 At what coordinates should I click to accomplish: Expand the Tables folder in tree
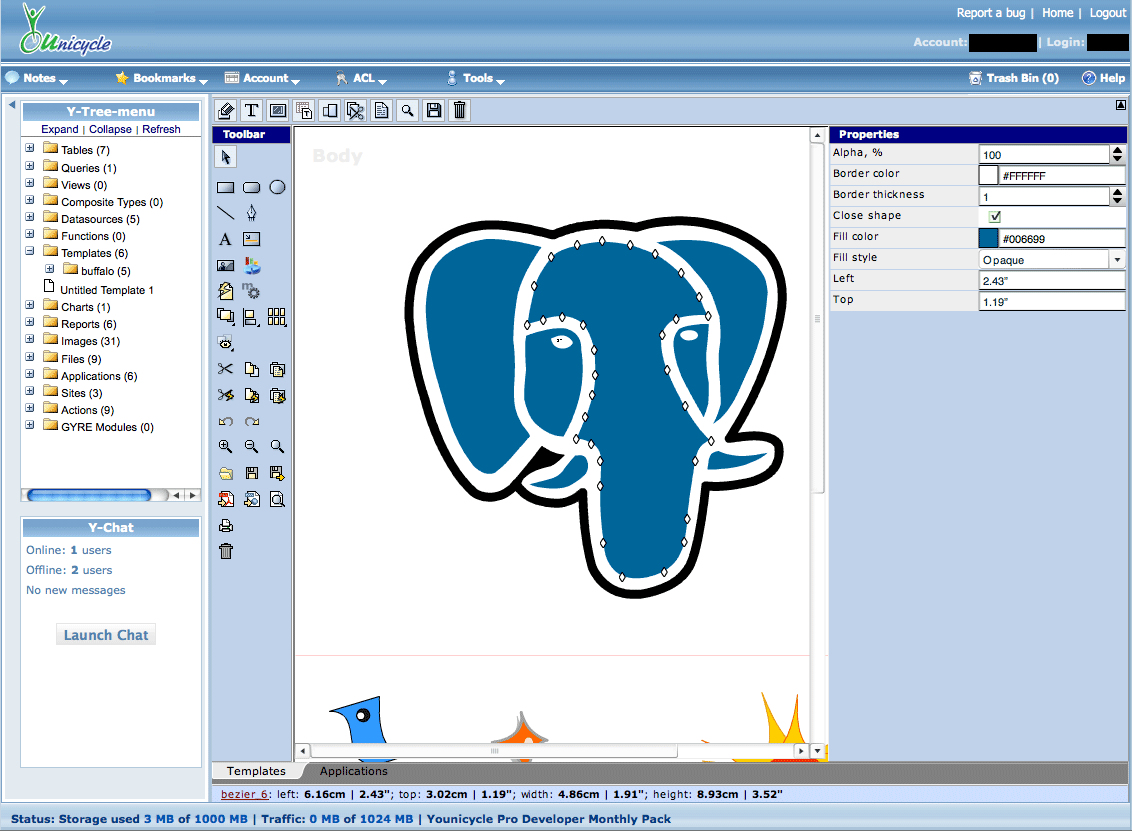(x=30, y=149)
